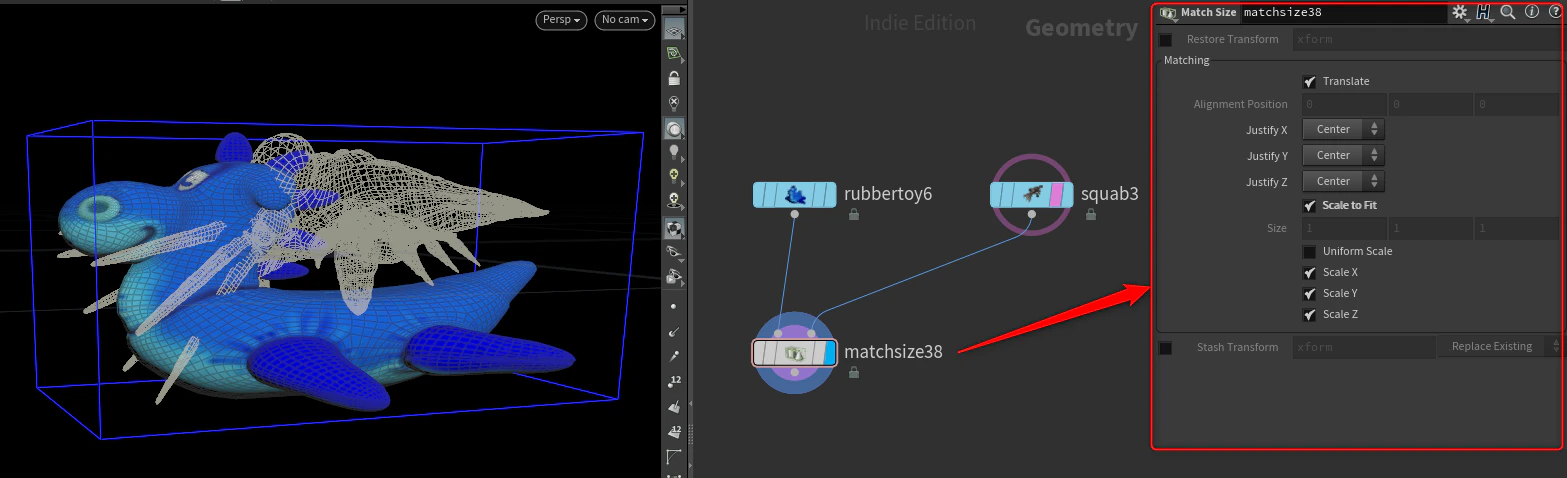Open the Persp viewport dropdown
Image resolution: width=1567 pixels, height=478 pixels.
coord(561,20)
